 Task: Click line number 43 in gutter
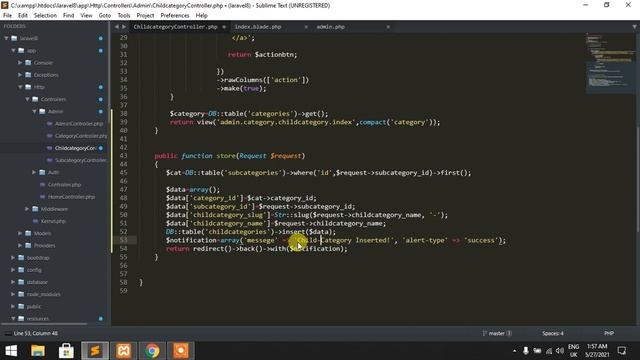coord(124,156)
